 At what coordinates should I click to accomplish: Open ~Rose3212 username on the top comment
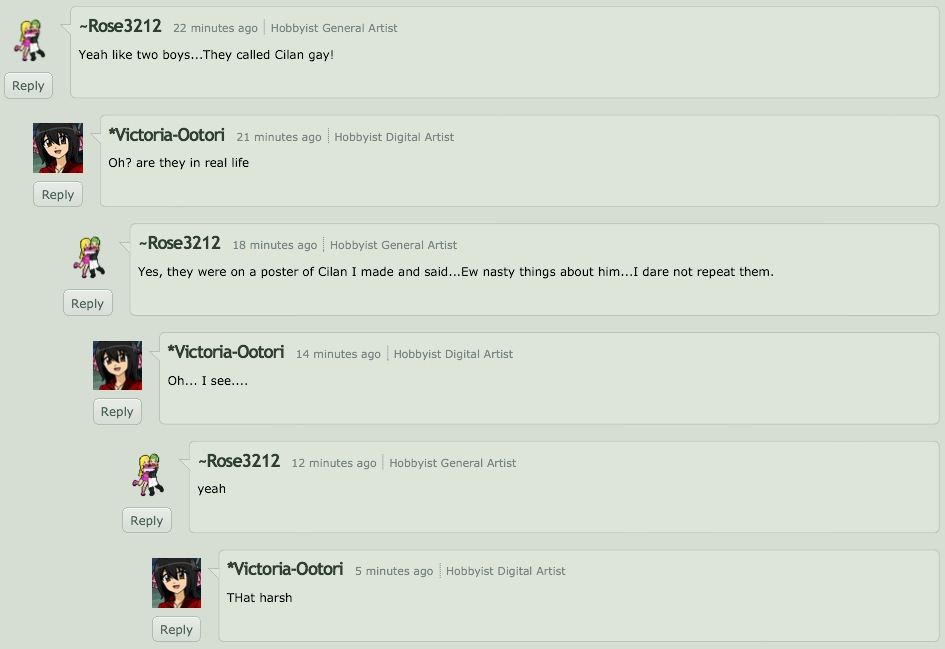[x=121, y=27]
